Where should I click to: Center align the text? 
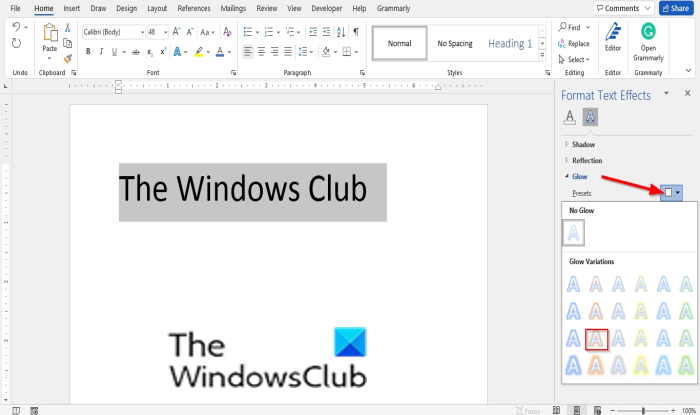261,52
